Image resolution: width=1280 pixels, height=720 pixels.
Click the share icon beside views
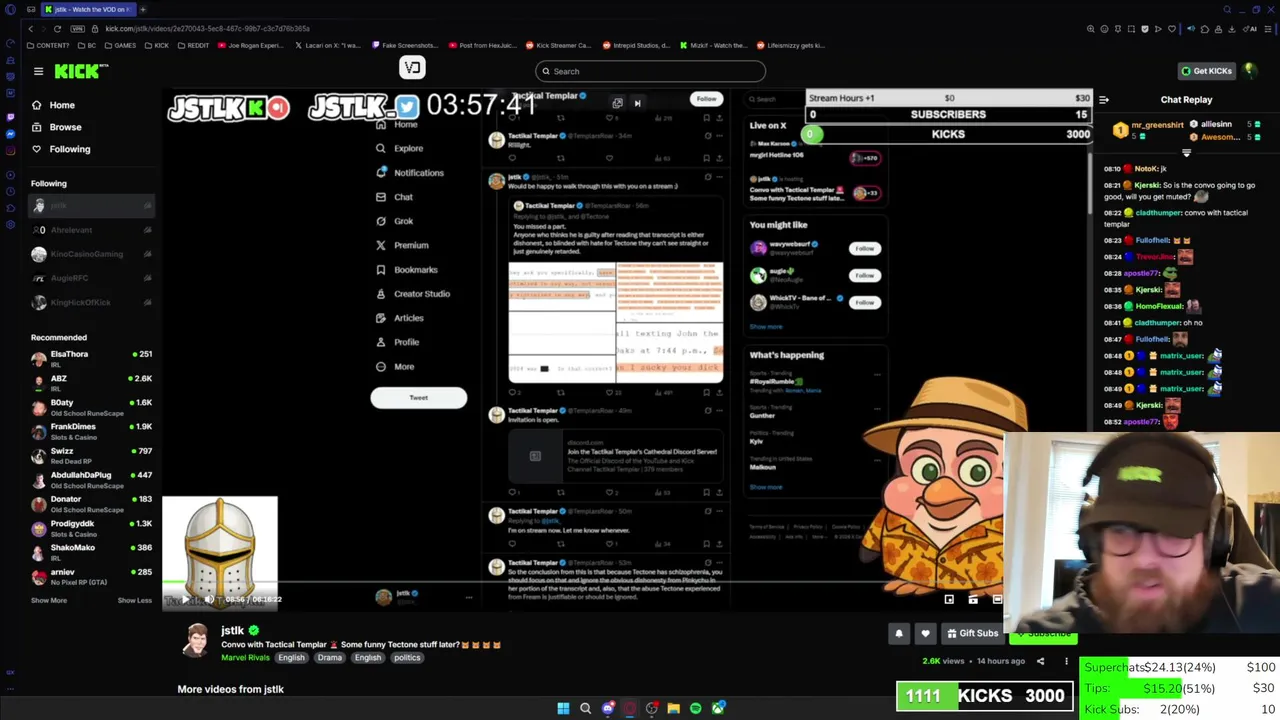(x=1040, y=661)
